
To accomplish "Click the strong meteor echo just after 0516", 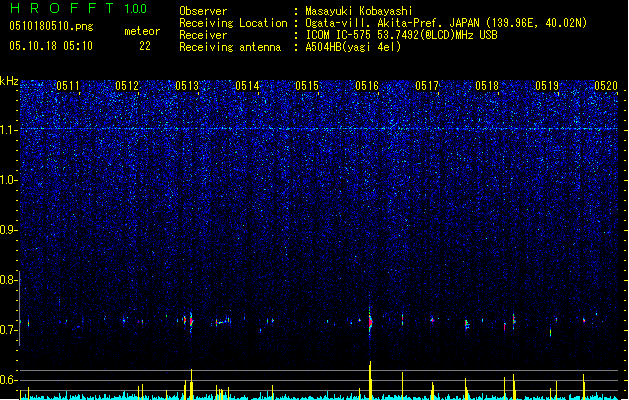I will point(370,321).
